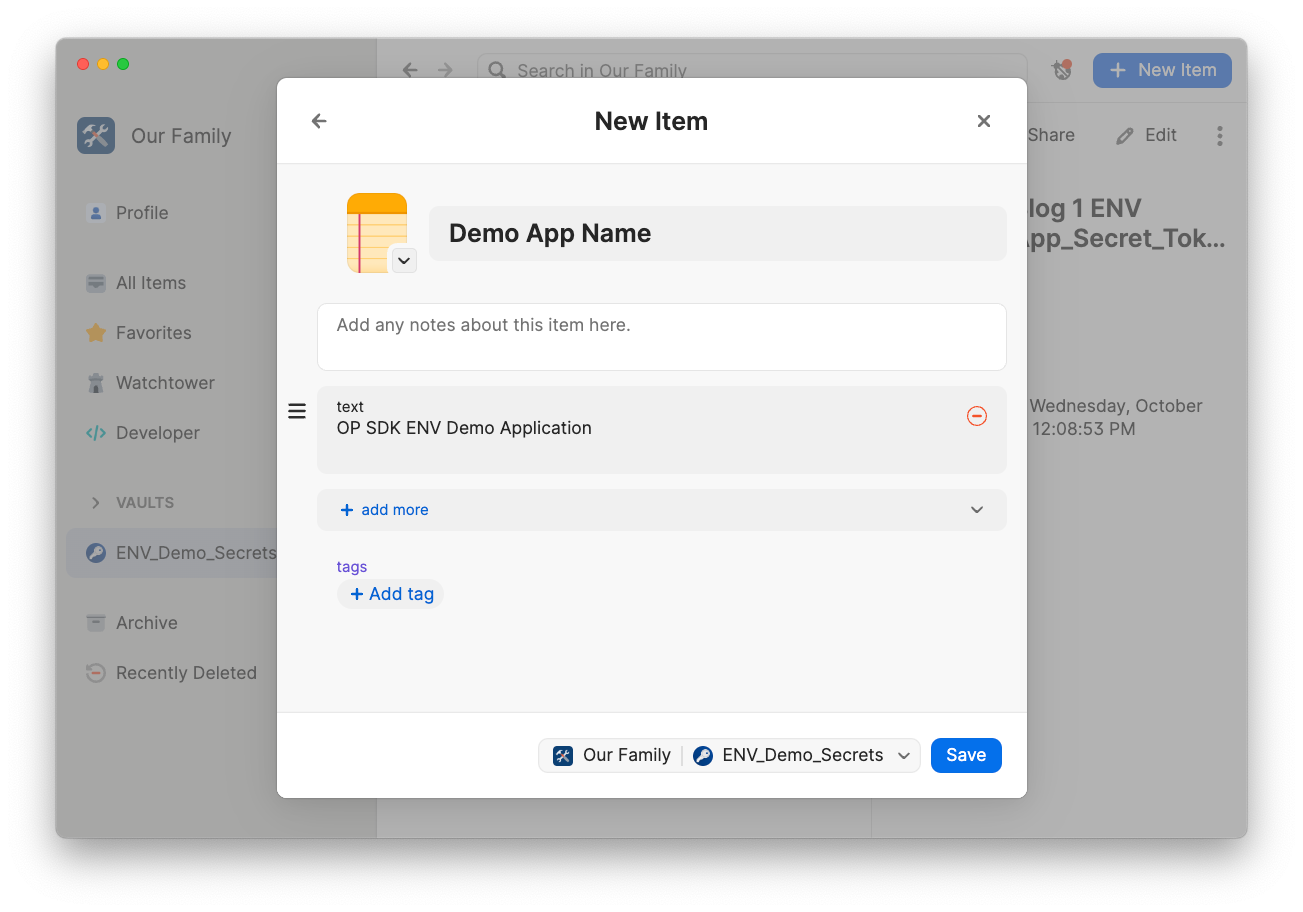1303x912 pixels.
Task: Select the Edit option
Action: (1147, 135)
